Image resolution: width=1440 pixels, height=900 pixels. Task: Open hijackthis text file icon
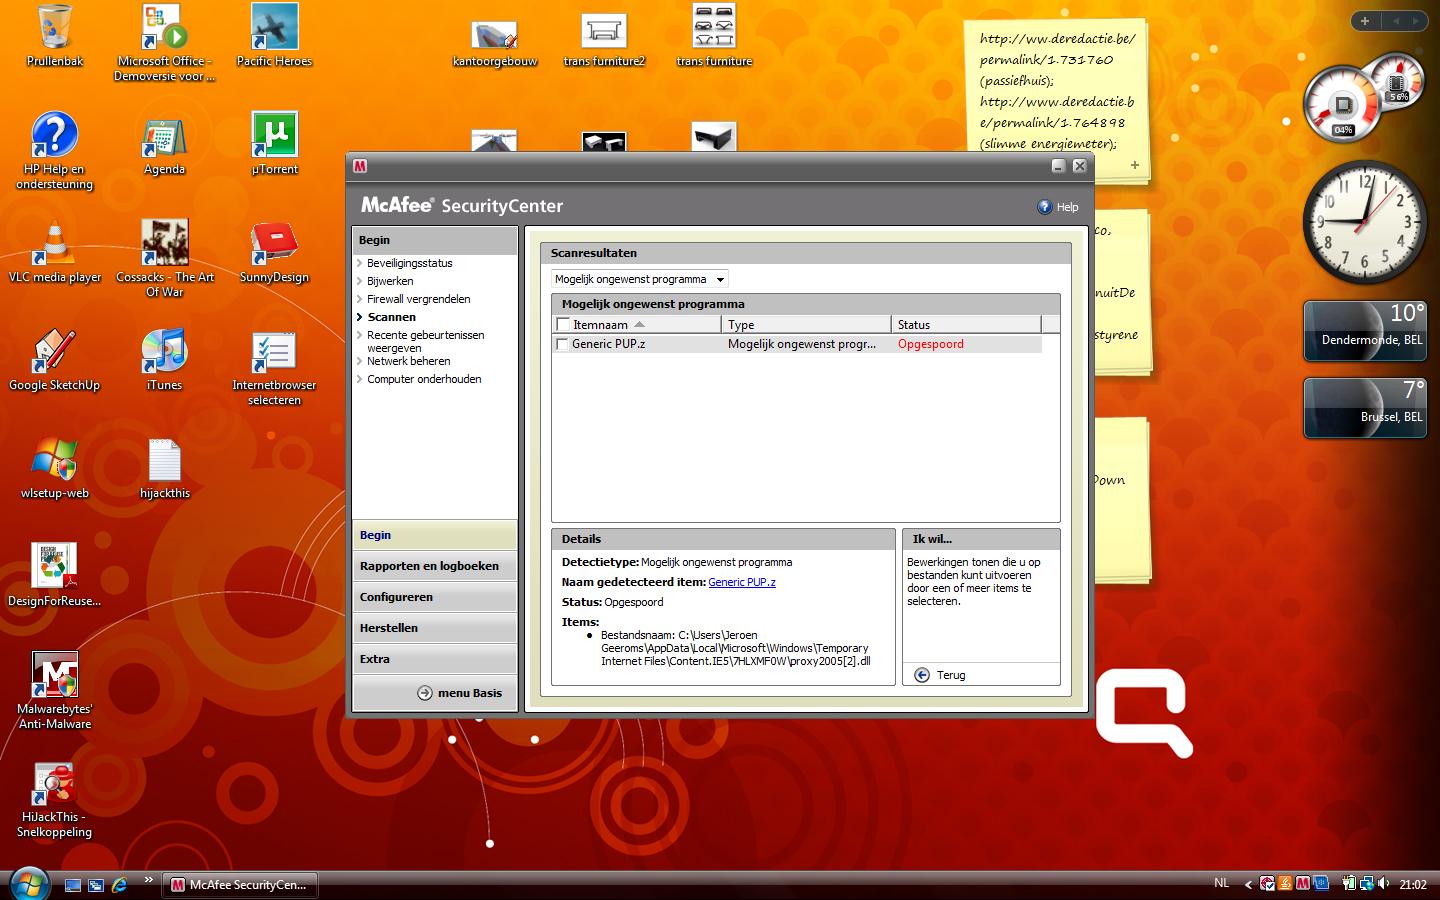tap(164, 460)
